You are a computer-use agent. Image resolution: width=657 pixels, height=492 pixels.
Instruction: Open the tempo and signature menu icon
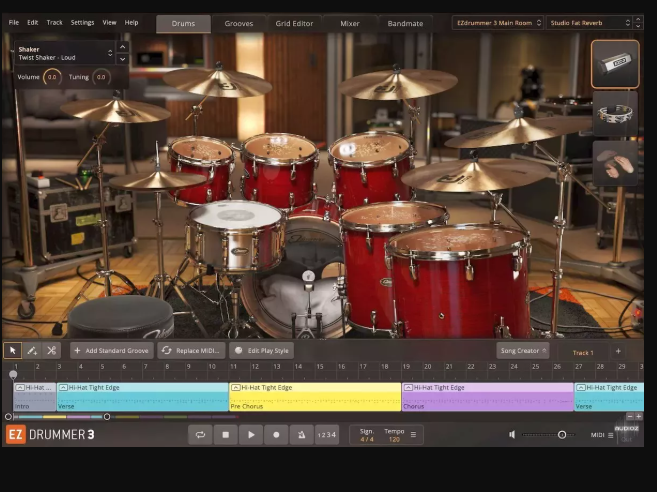(x=413, y=435)
